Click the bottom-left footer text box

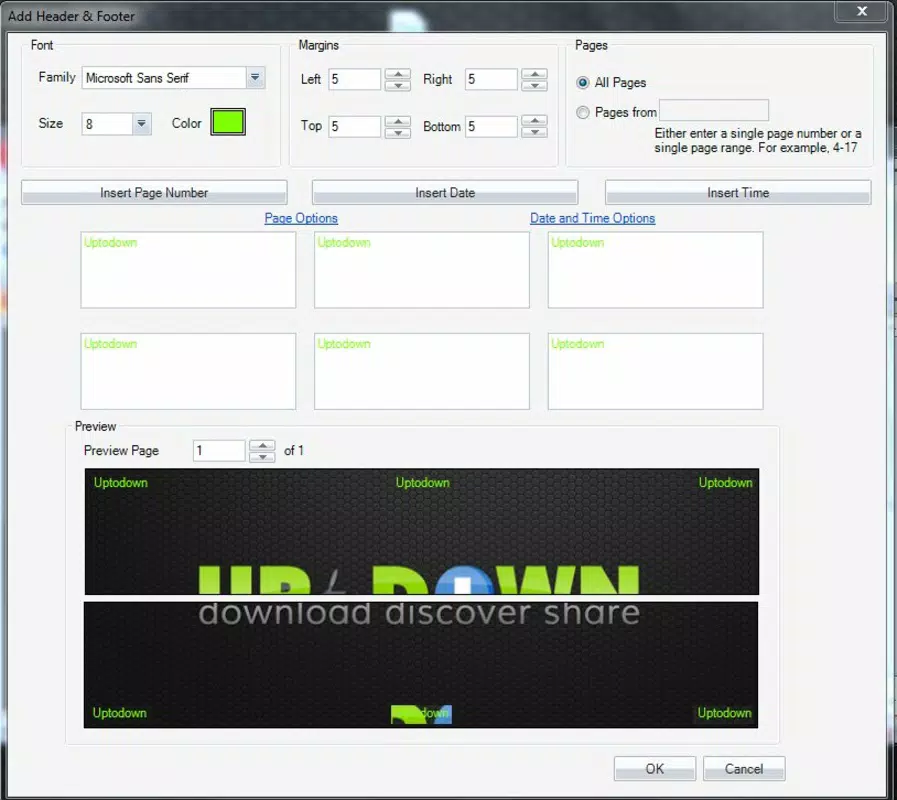188,371
